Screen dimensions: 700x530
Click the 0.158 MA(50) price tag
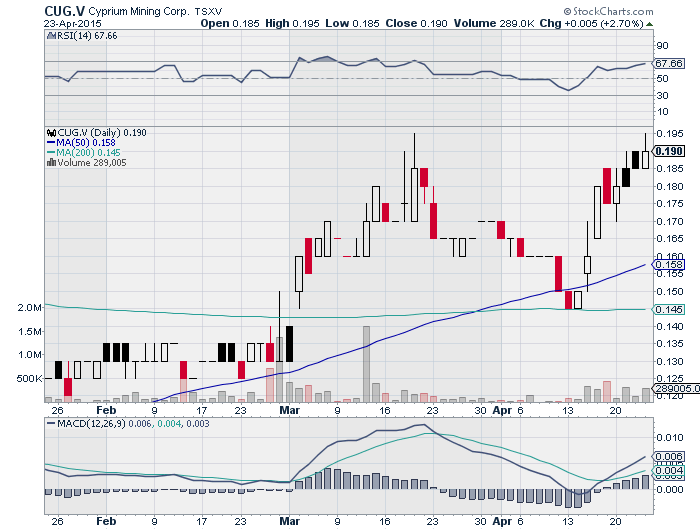coord(668,265)
